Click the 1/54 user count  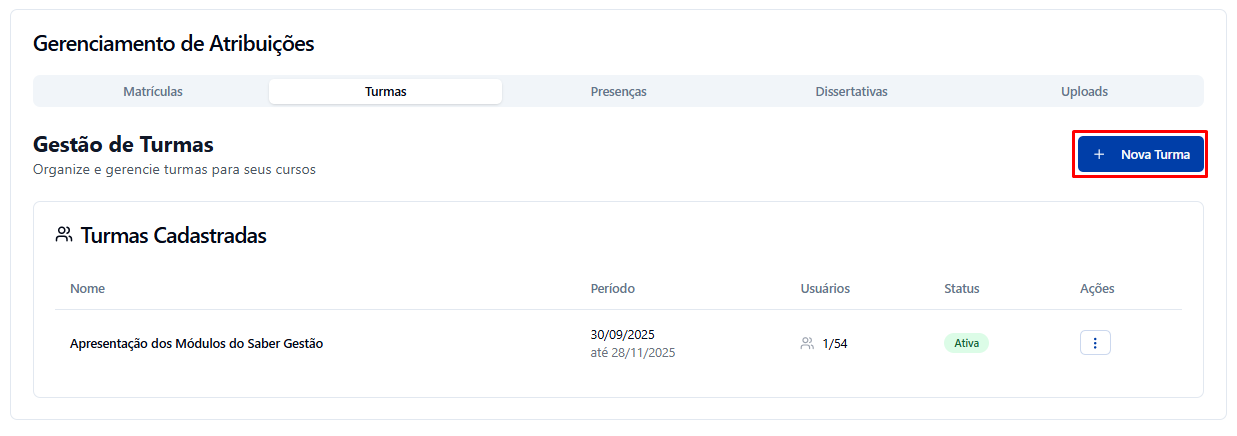835,344
